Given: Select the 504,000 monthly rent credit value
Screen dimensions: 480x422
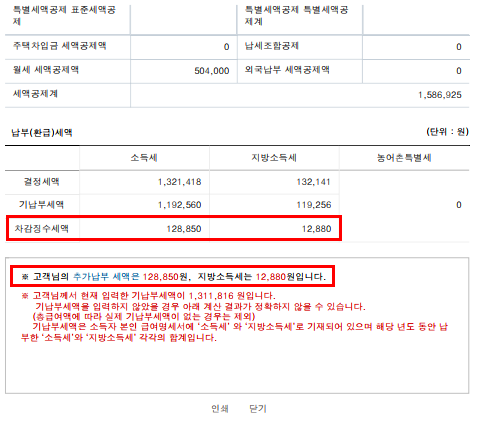Looking at the screenshot, I should click(212, 71).
